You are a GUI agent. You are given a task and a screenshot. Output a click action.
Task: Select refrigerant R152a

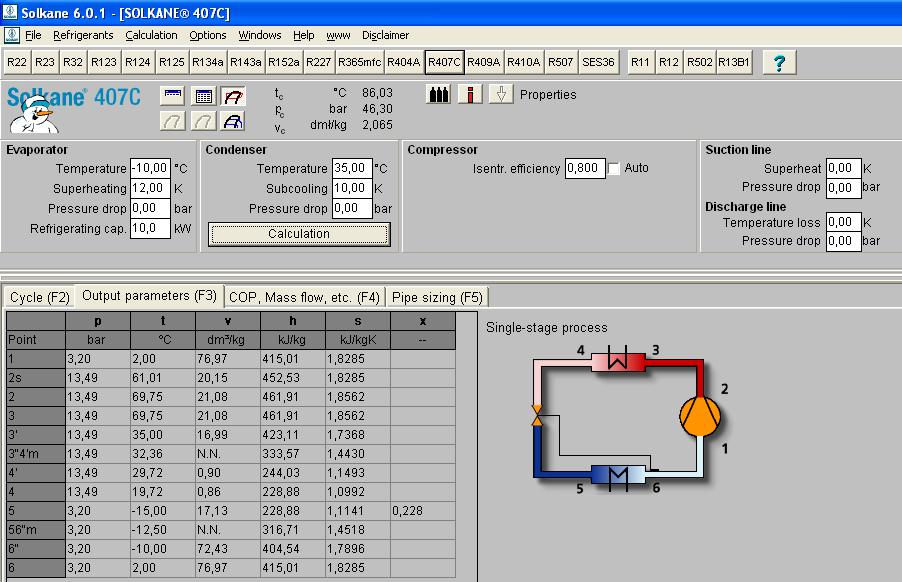pos(284,62)
